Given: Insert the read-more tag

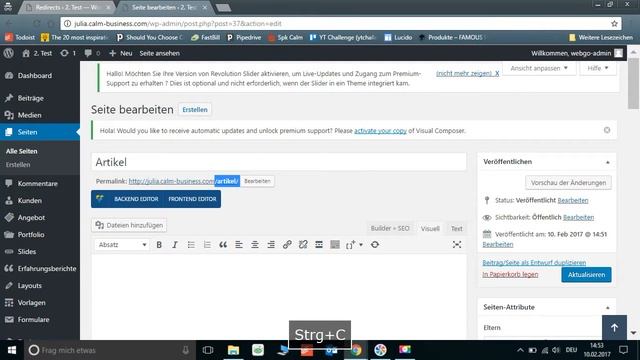Looking at the screenshot, I should tap(319, 244).
